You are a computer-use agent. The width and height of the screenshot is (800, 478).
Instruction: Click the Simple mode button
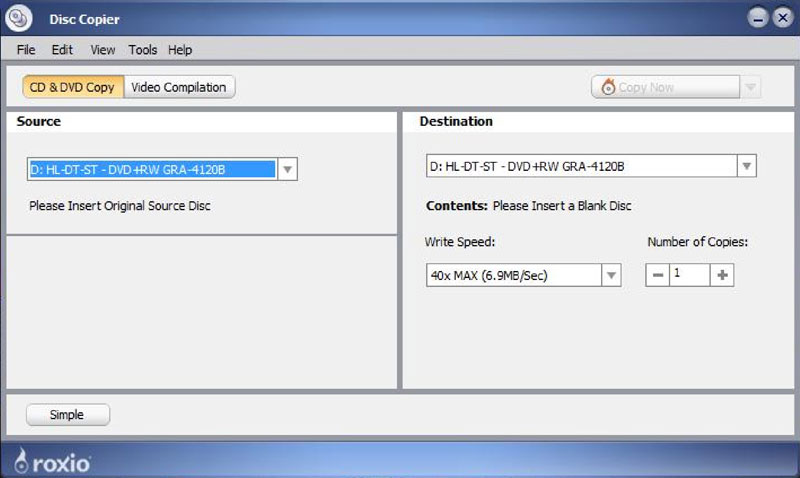(x=67, y=415)
